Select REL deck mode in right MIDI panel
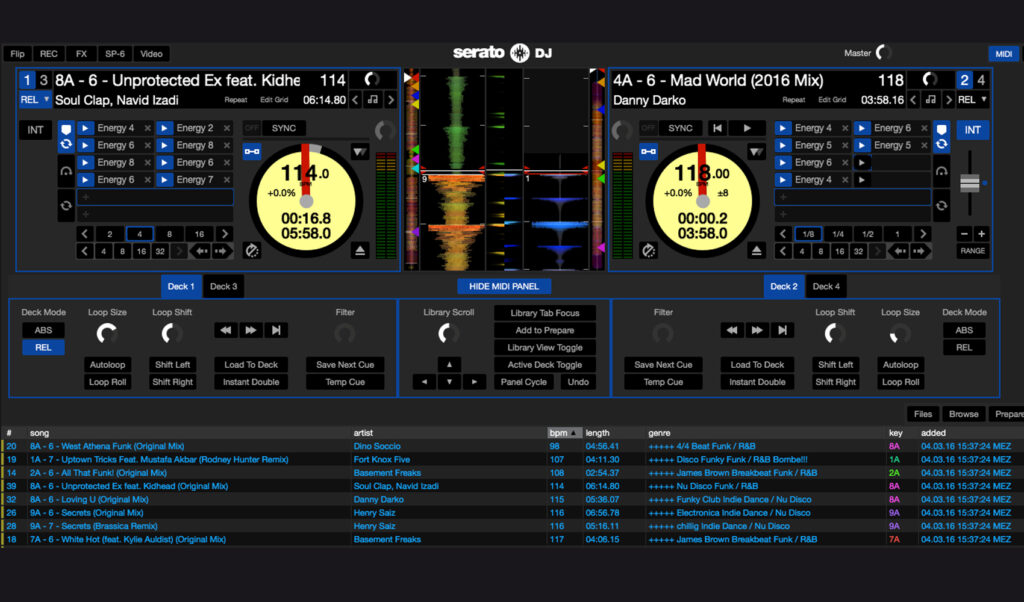The height and width of the screenshot is (602, 1024). pyautogui.click(x=964, y=347)
